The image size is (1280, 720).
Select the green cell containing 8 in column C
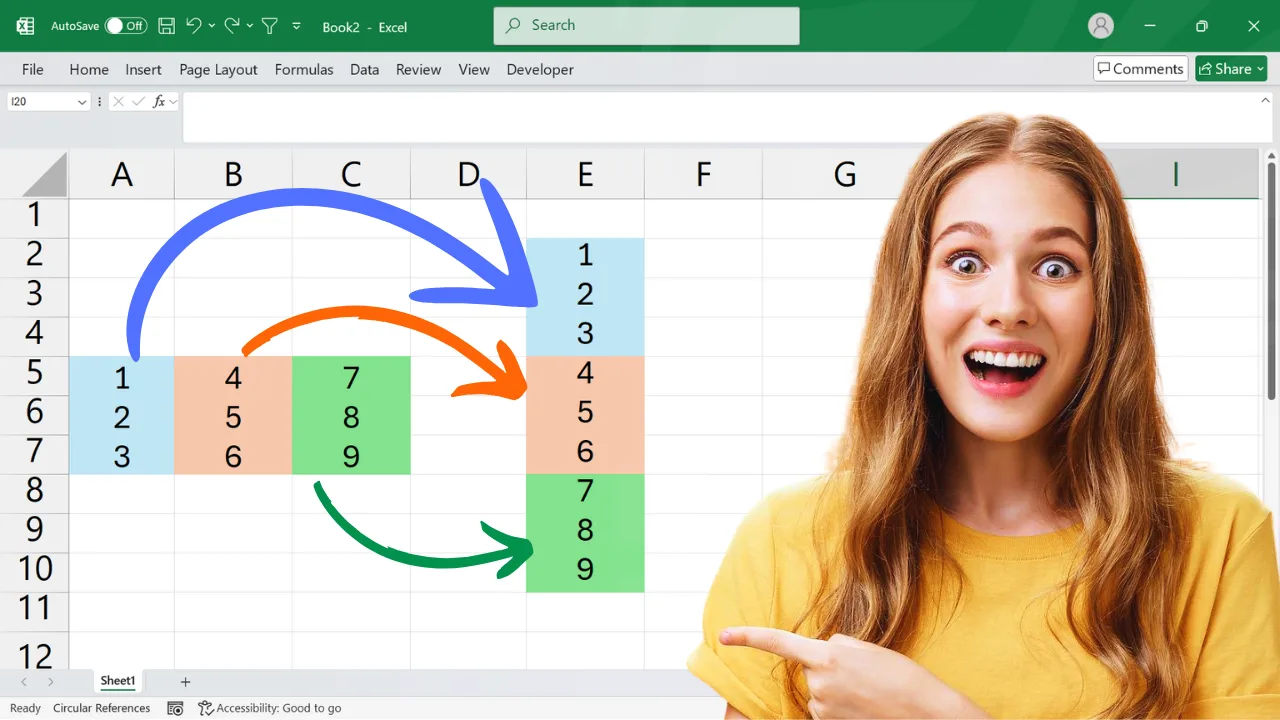pos(351,416)
